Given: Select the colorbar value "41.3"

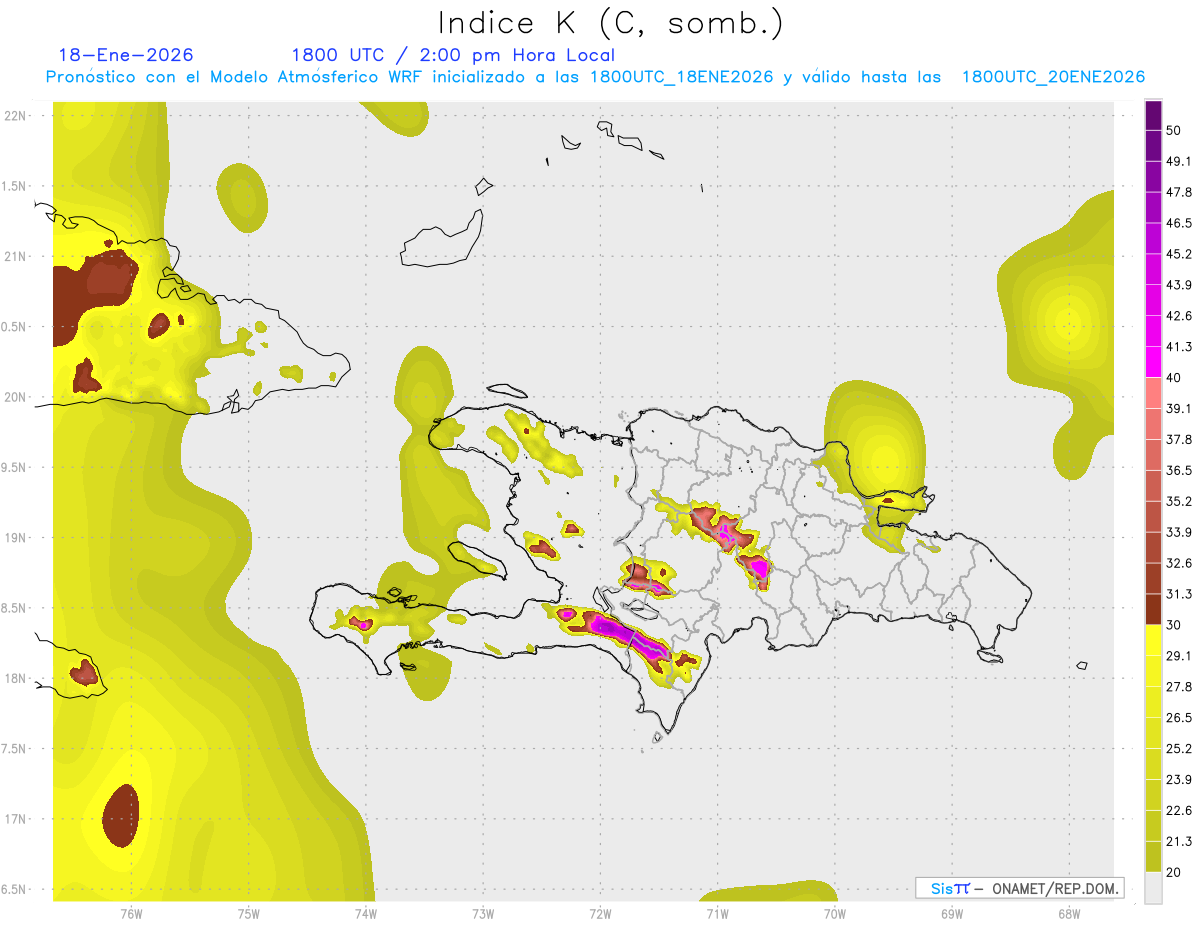Looking at the screenshot, I should 1179,347.
